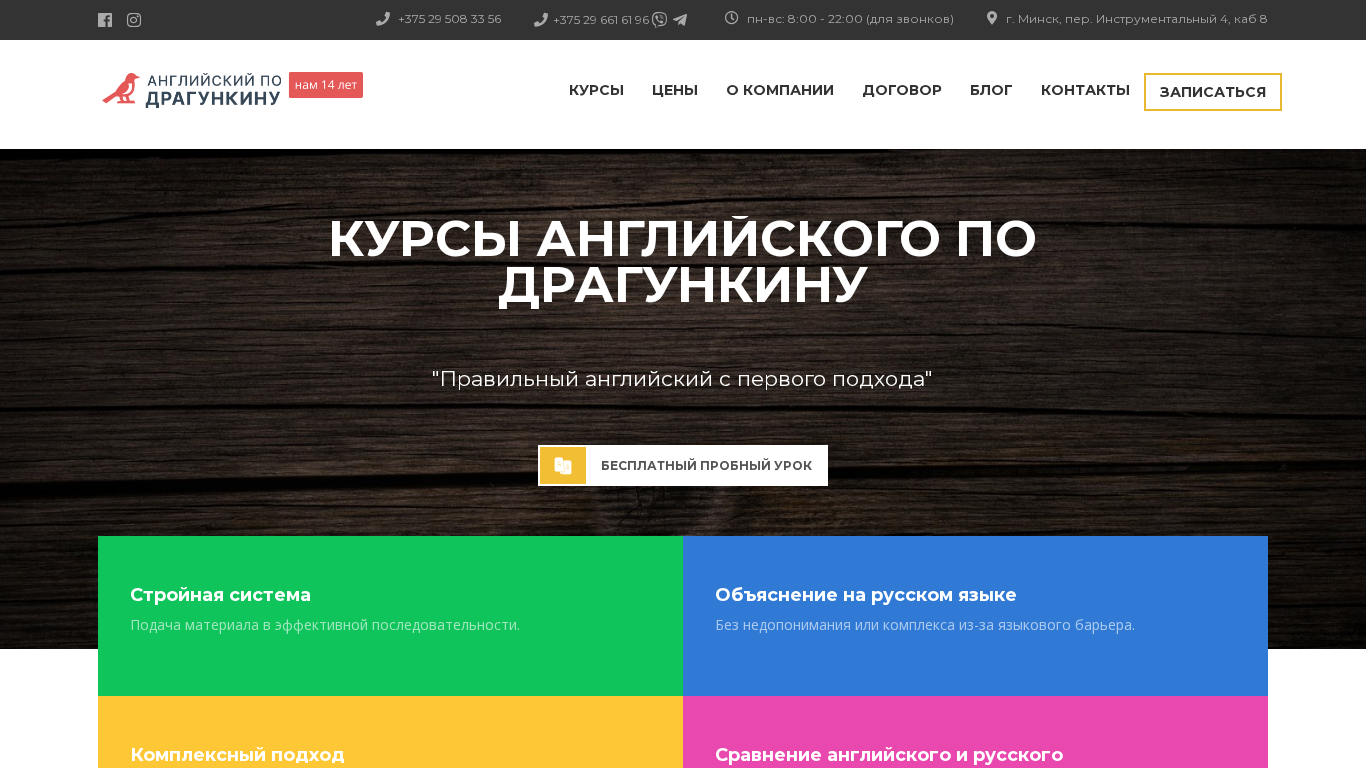Open Telegram chat icon
Image resolution: width=1366 pixels, height=768 pixels.
pos(680,20)
